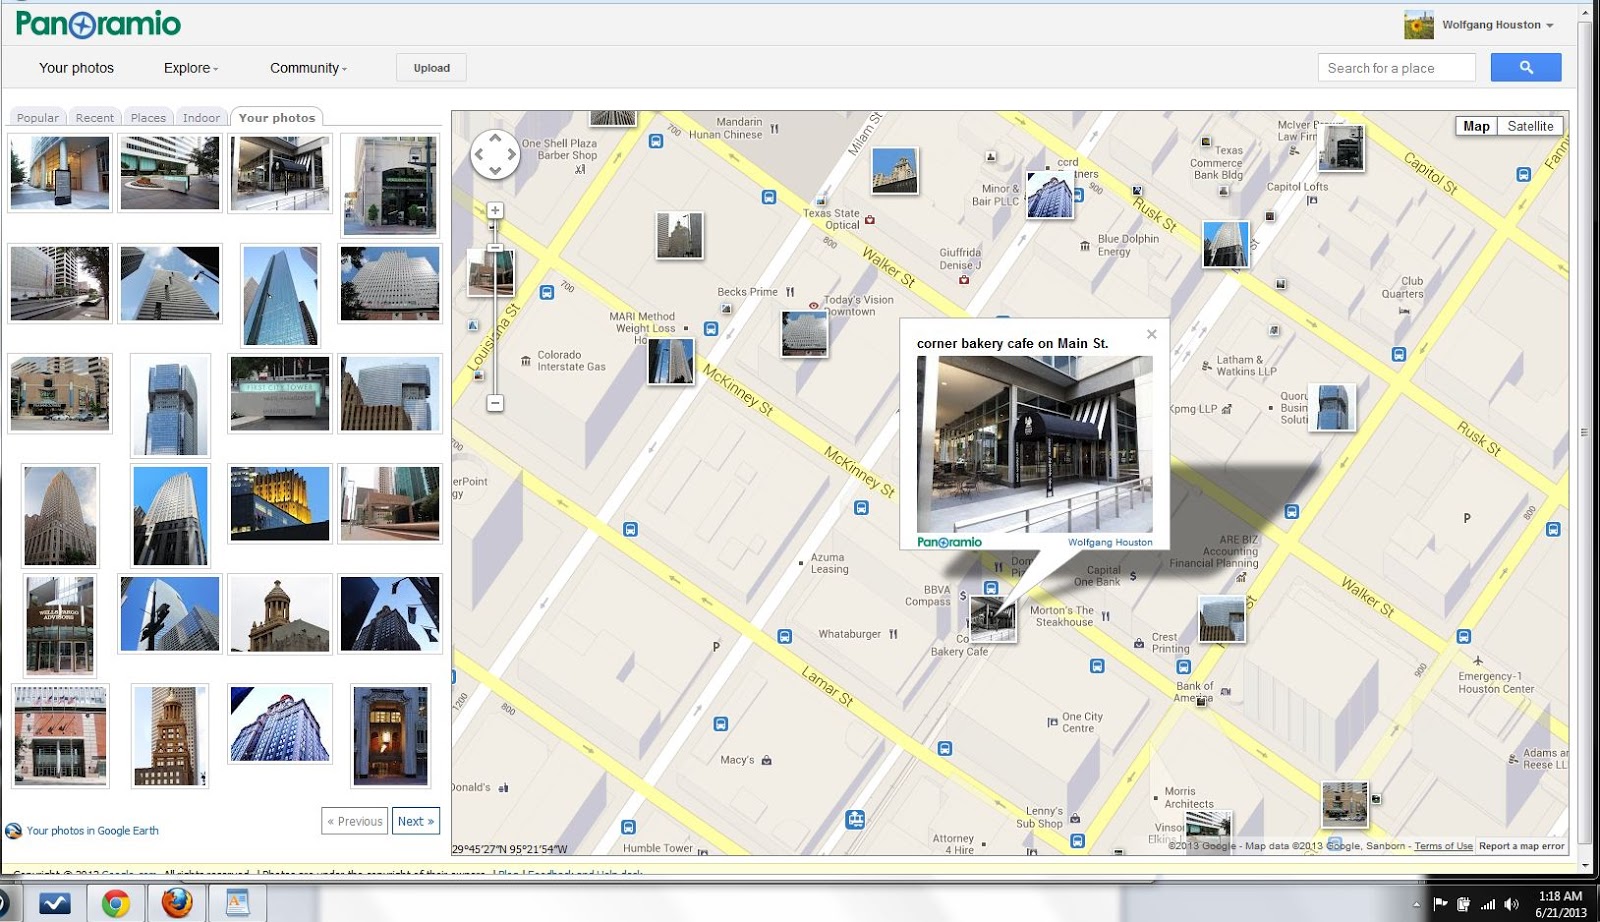This screenshot has height=922, width=1600.
Task: Click the Search for a place field
Action: pos(1397,68)
